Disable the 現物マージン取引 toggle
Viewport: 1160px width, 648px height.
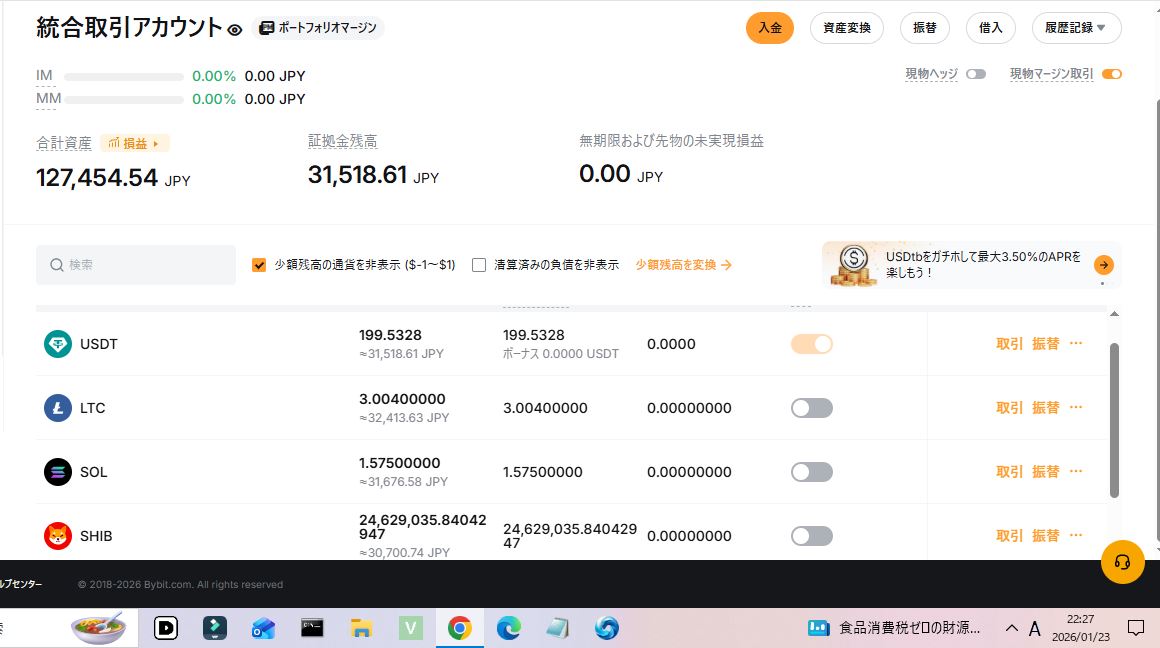[1111, 74]
